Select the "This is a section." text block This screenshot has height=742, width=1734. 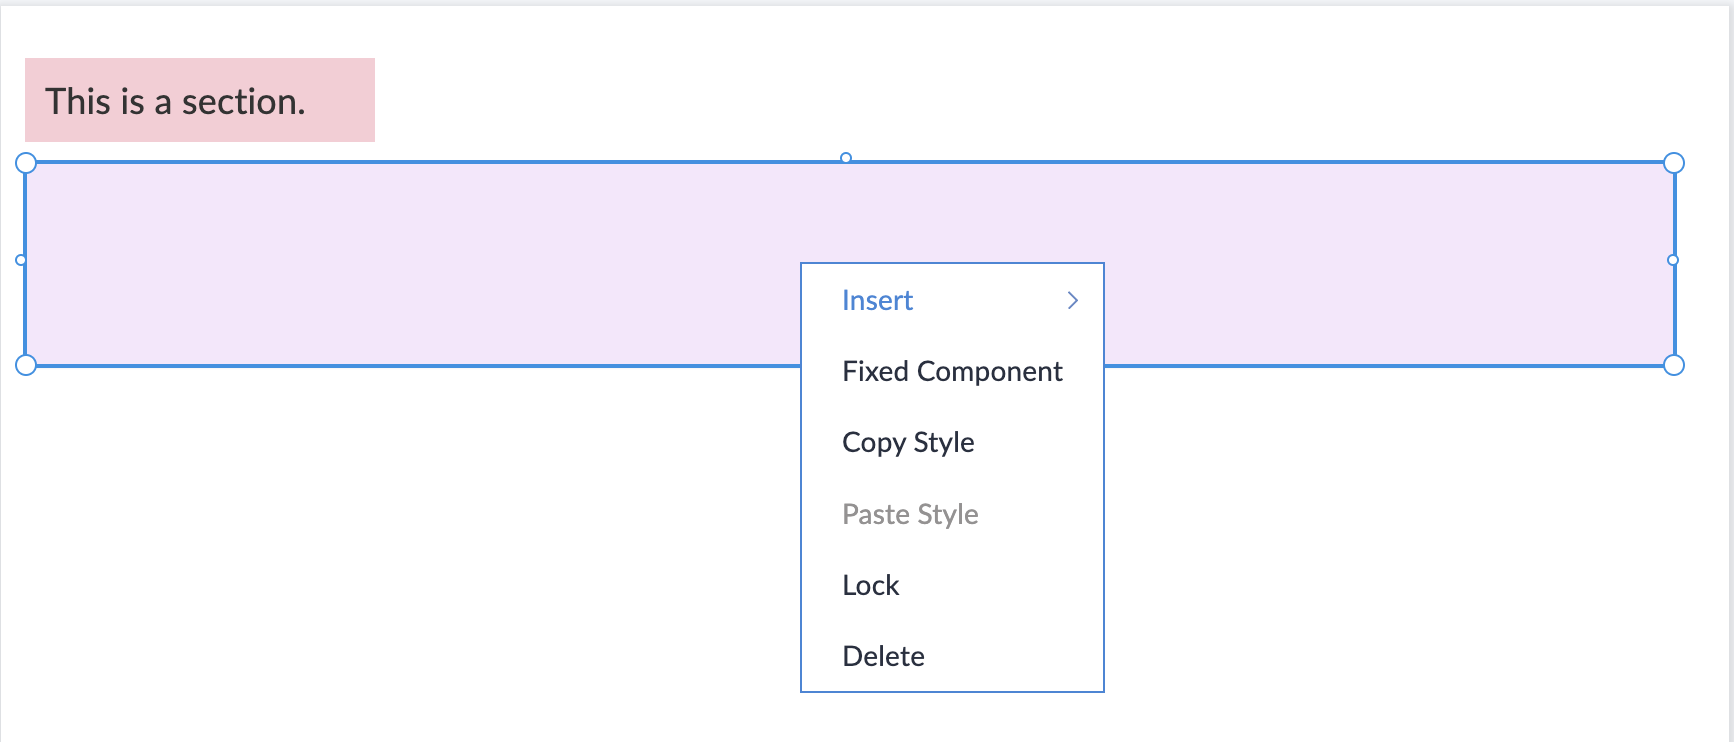175,101
